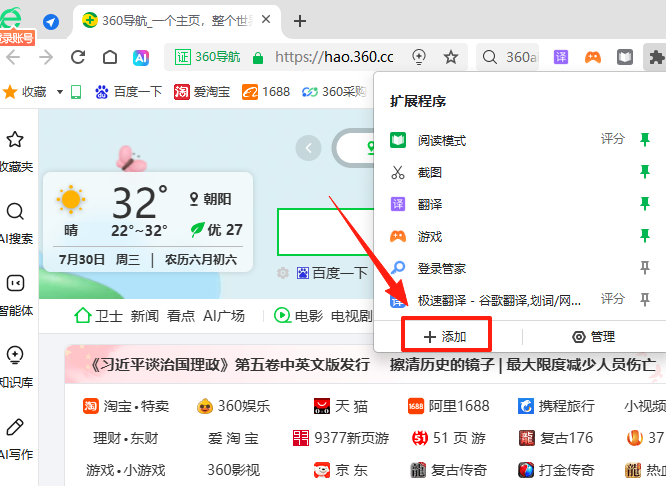Click the 360ai search field
Screen dimensions: 666x486
pyautogui.click(x=522, y=57)
